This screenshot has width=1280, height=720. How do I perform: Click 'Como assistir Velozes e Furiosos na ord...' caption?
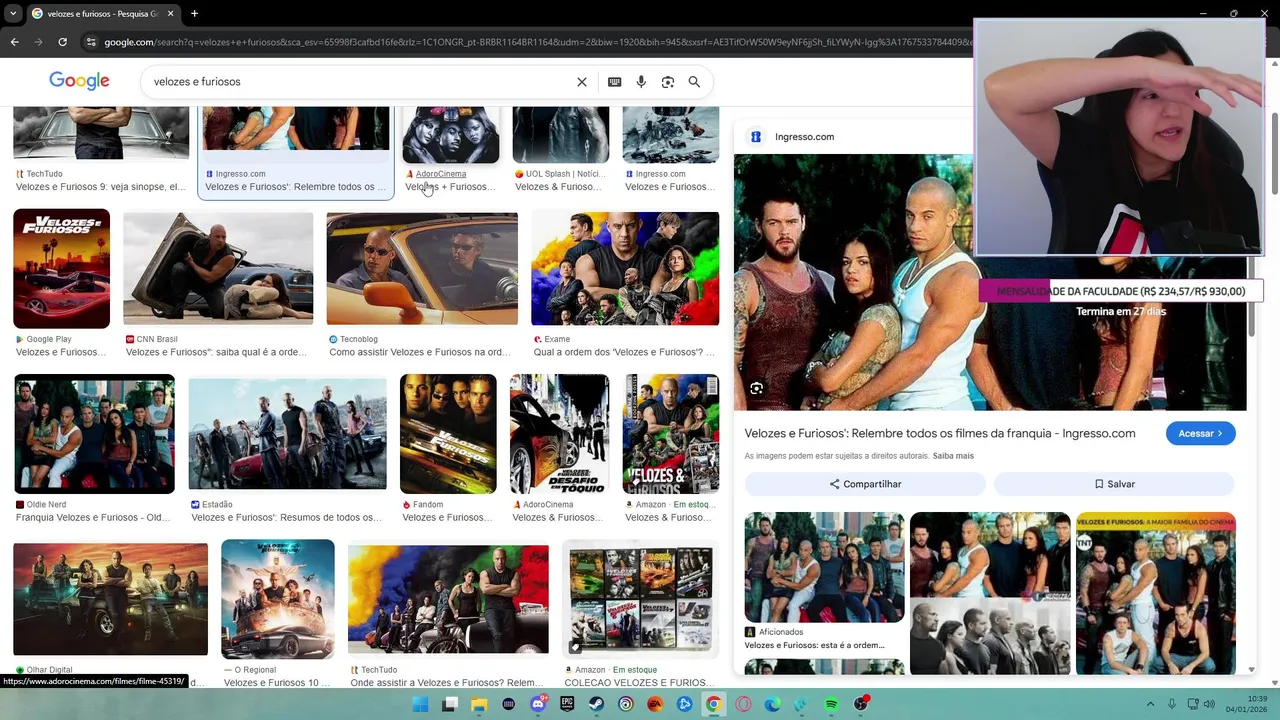tap(420, 352)
